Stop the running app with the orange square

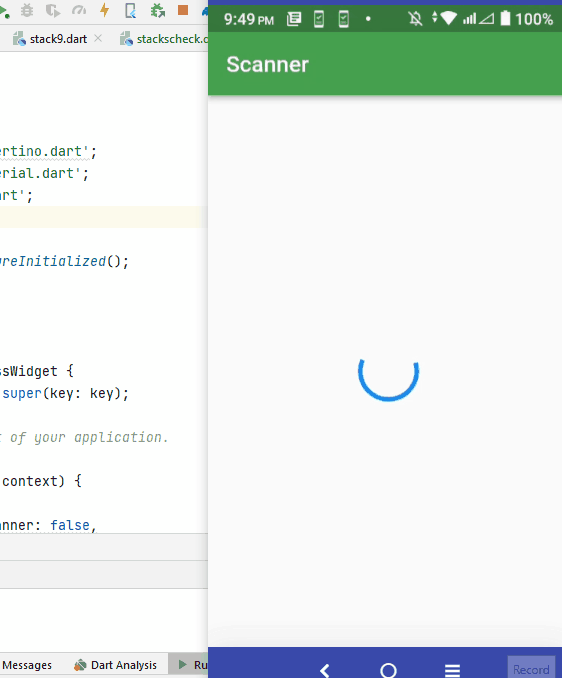pos(183,10)
